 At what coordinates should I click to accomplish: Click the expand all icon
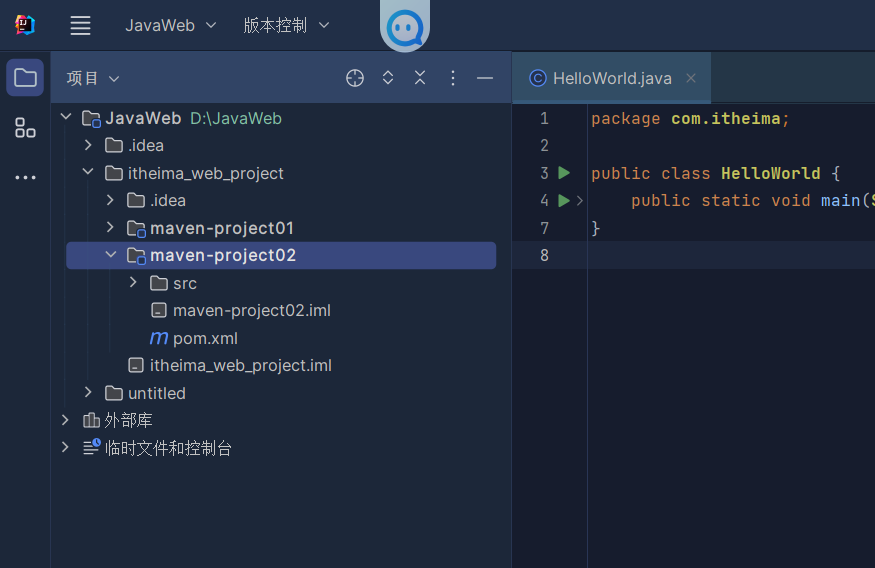(x=388, y=78)
